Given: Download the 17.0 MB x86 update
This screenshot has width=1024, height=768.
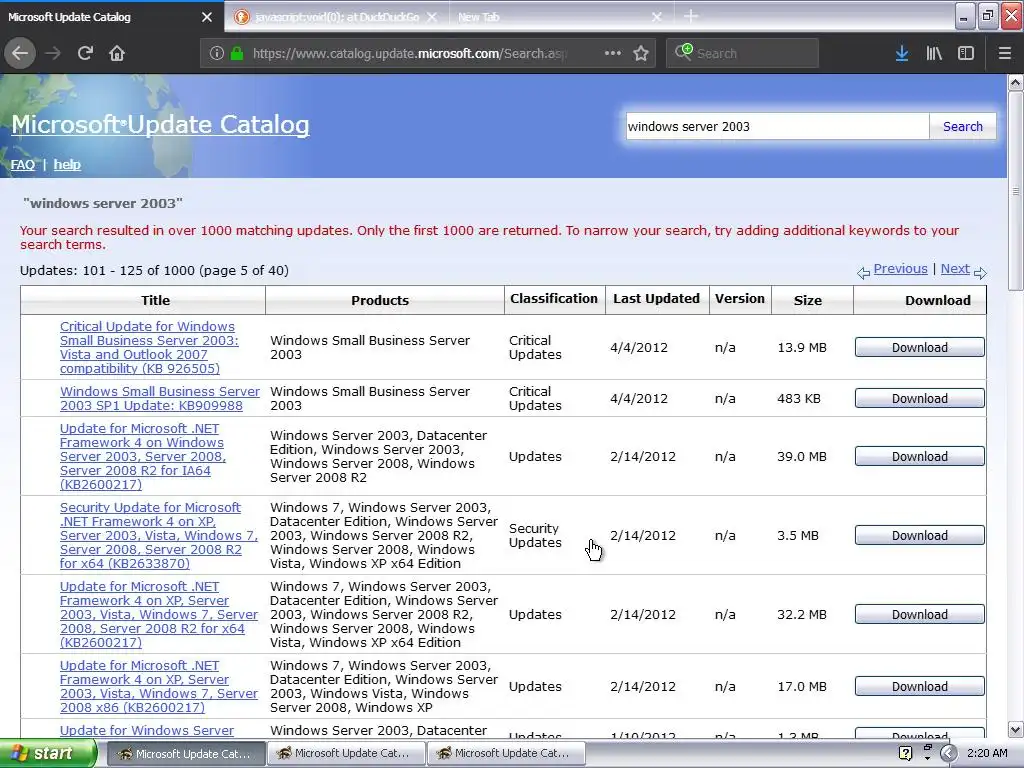Looking at the screenshot, I should point(920,686).
